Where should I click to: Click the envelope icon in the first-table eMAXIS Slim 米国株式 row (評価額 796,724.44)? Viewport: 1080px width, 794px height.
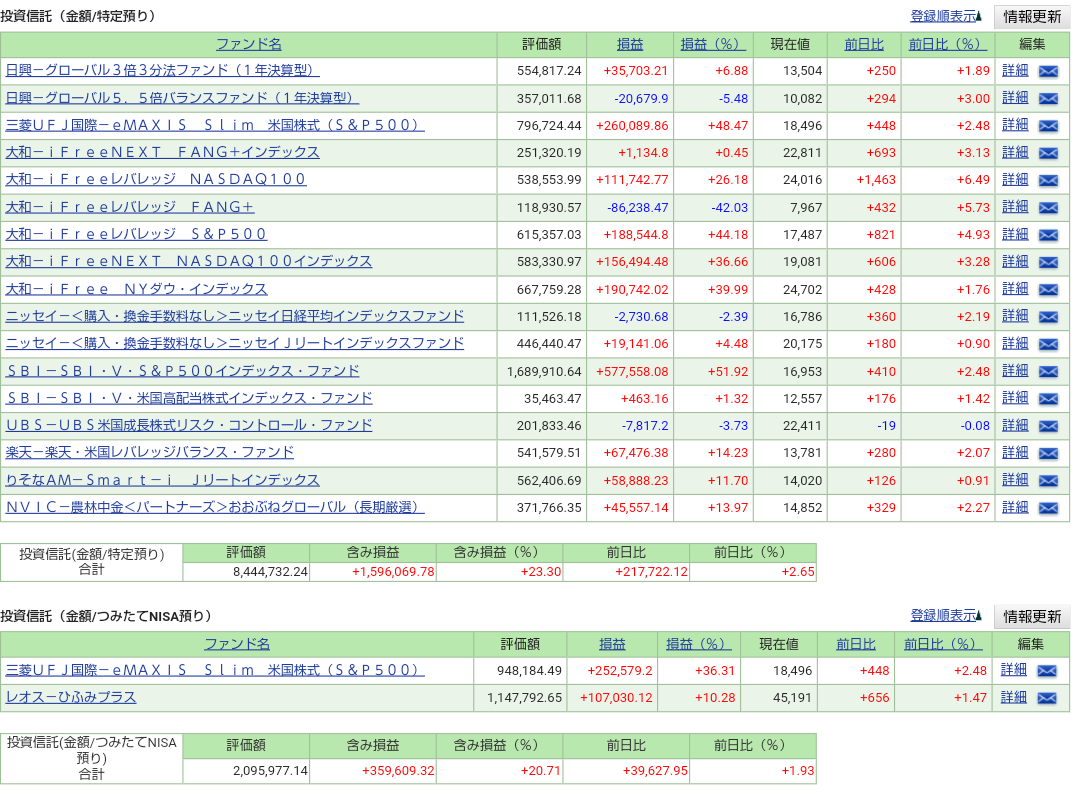tap(1048, 126)
